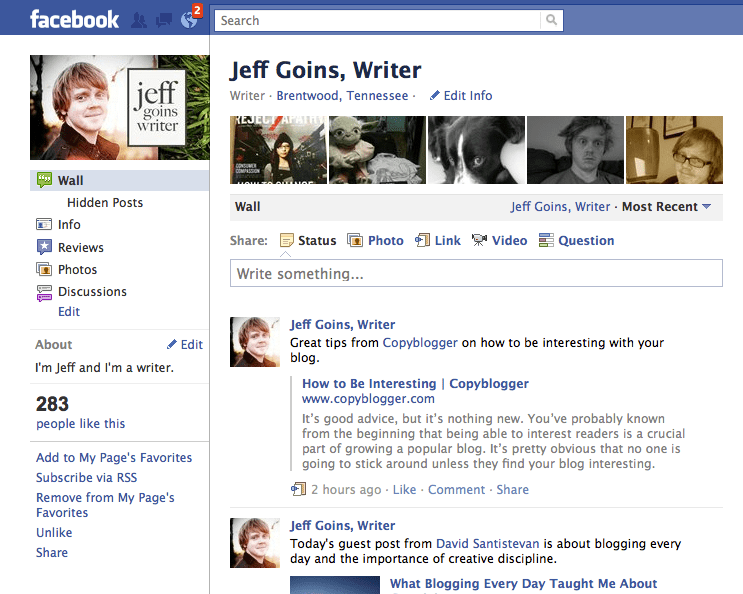Click author name on first post
The image size is (743, 594).
(342, 324)
